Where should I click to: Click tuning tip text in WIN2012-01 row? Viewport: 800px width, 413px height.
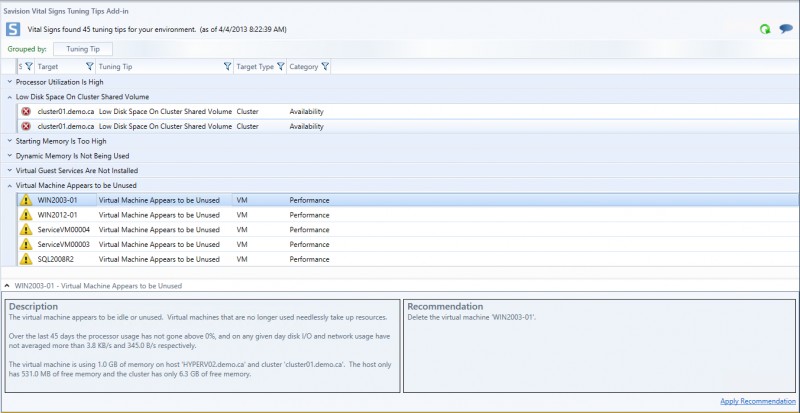coord(159,215)
